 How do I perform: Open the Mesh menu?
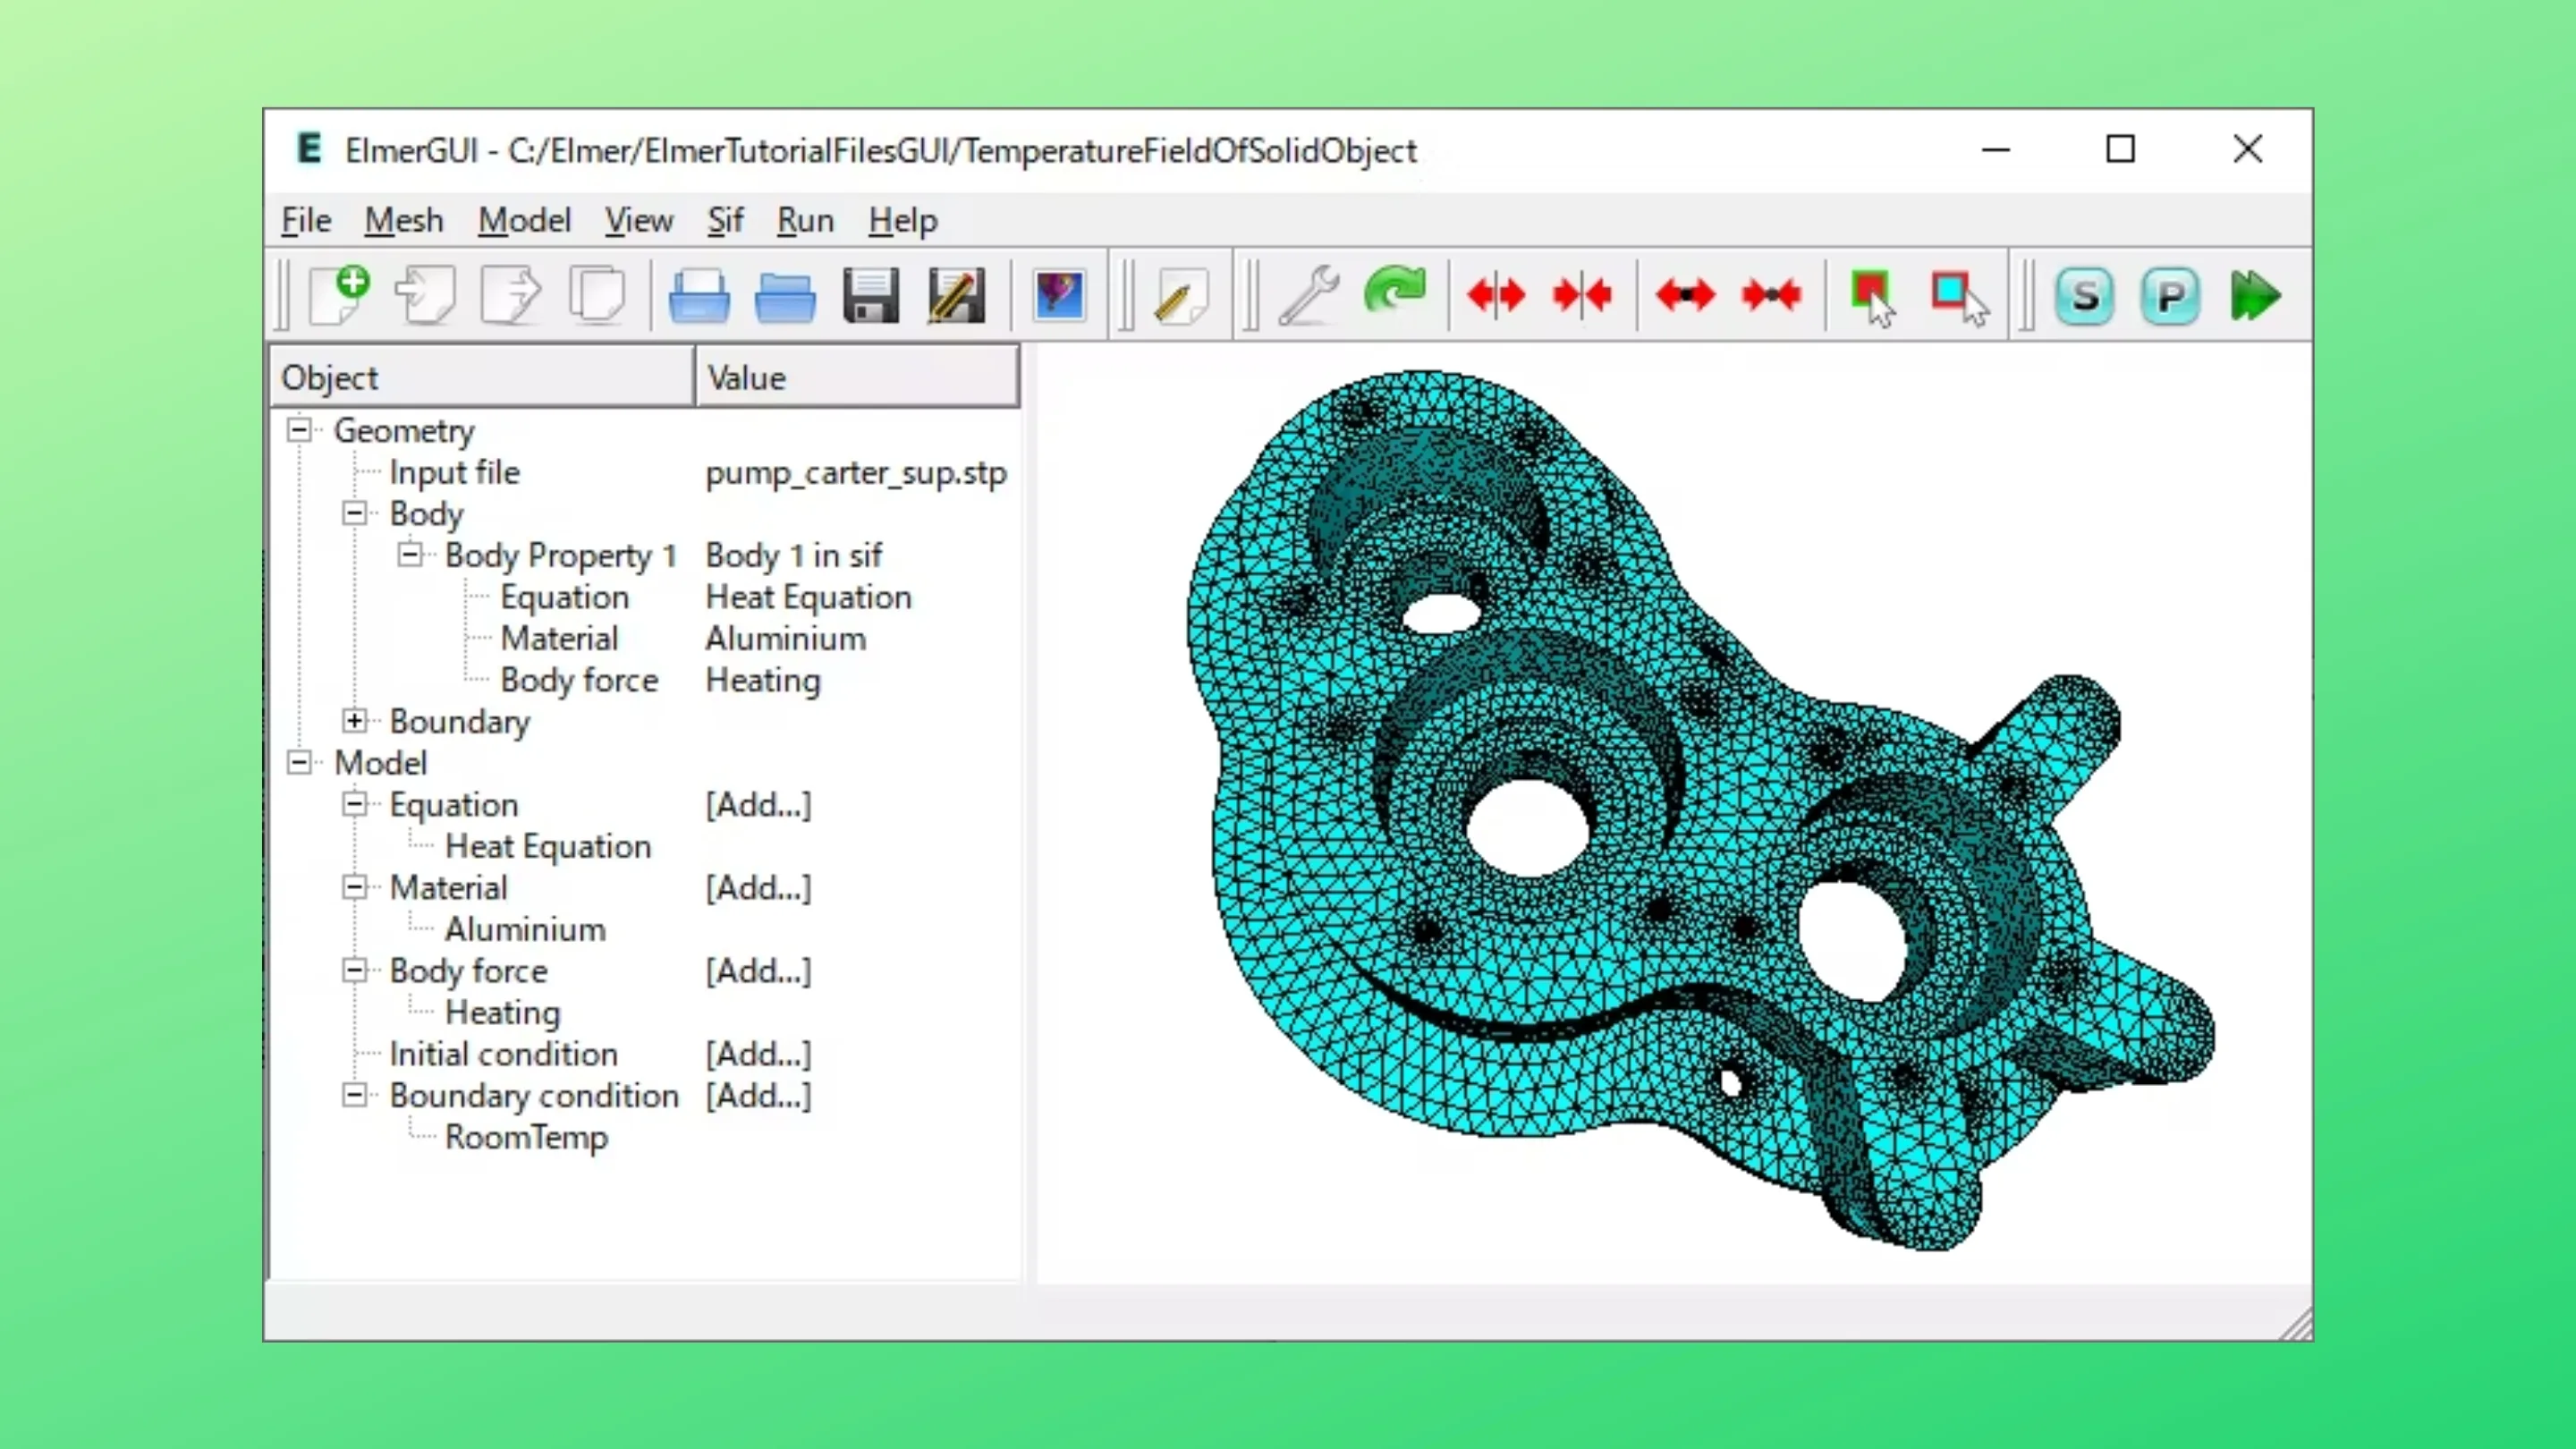pos(404,220)
